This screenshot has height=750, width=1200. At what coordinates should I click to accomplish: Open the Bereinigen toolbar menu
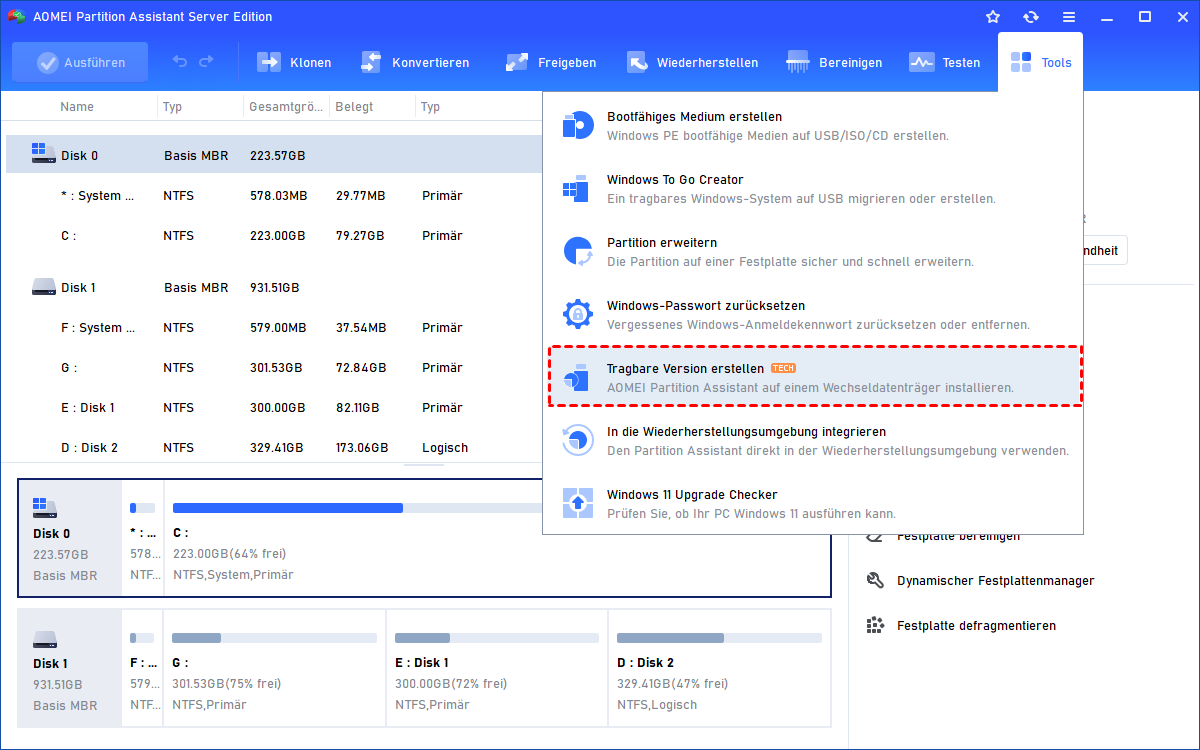[835, 62]
